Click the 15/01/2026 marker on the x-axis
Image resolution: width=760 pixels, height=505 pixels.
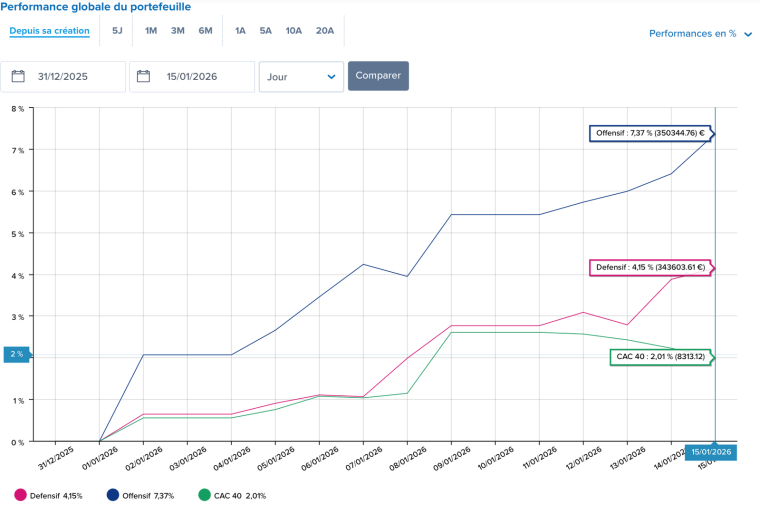(714, 452)
